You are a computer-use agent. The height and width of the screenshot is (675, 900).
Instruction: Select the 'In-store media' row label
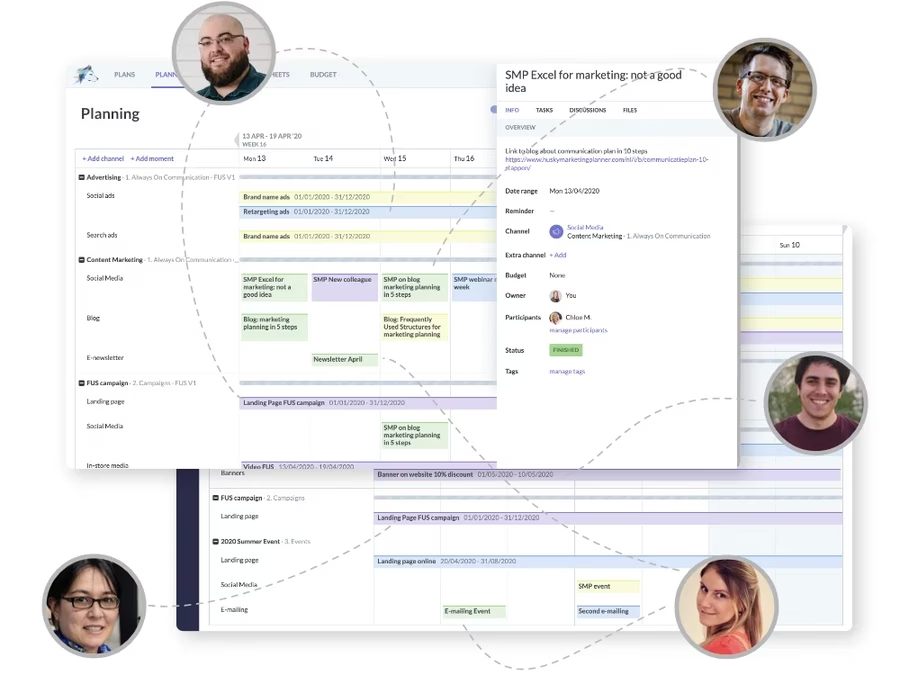[107, 465]
